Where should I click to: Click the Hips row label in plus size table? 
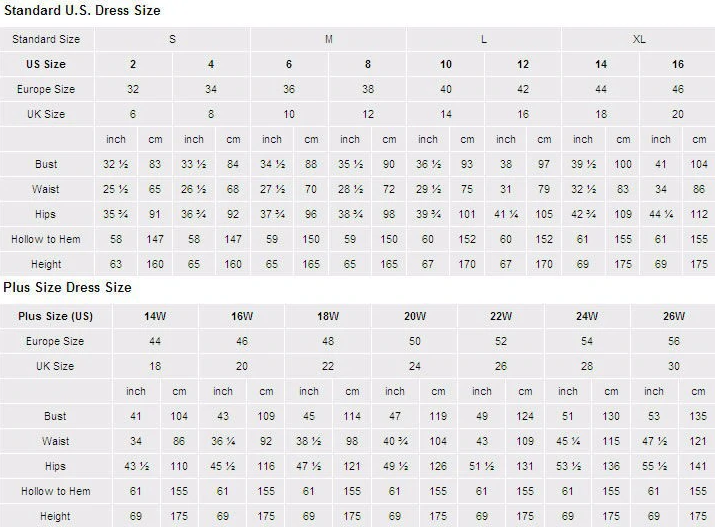(56, 466)
